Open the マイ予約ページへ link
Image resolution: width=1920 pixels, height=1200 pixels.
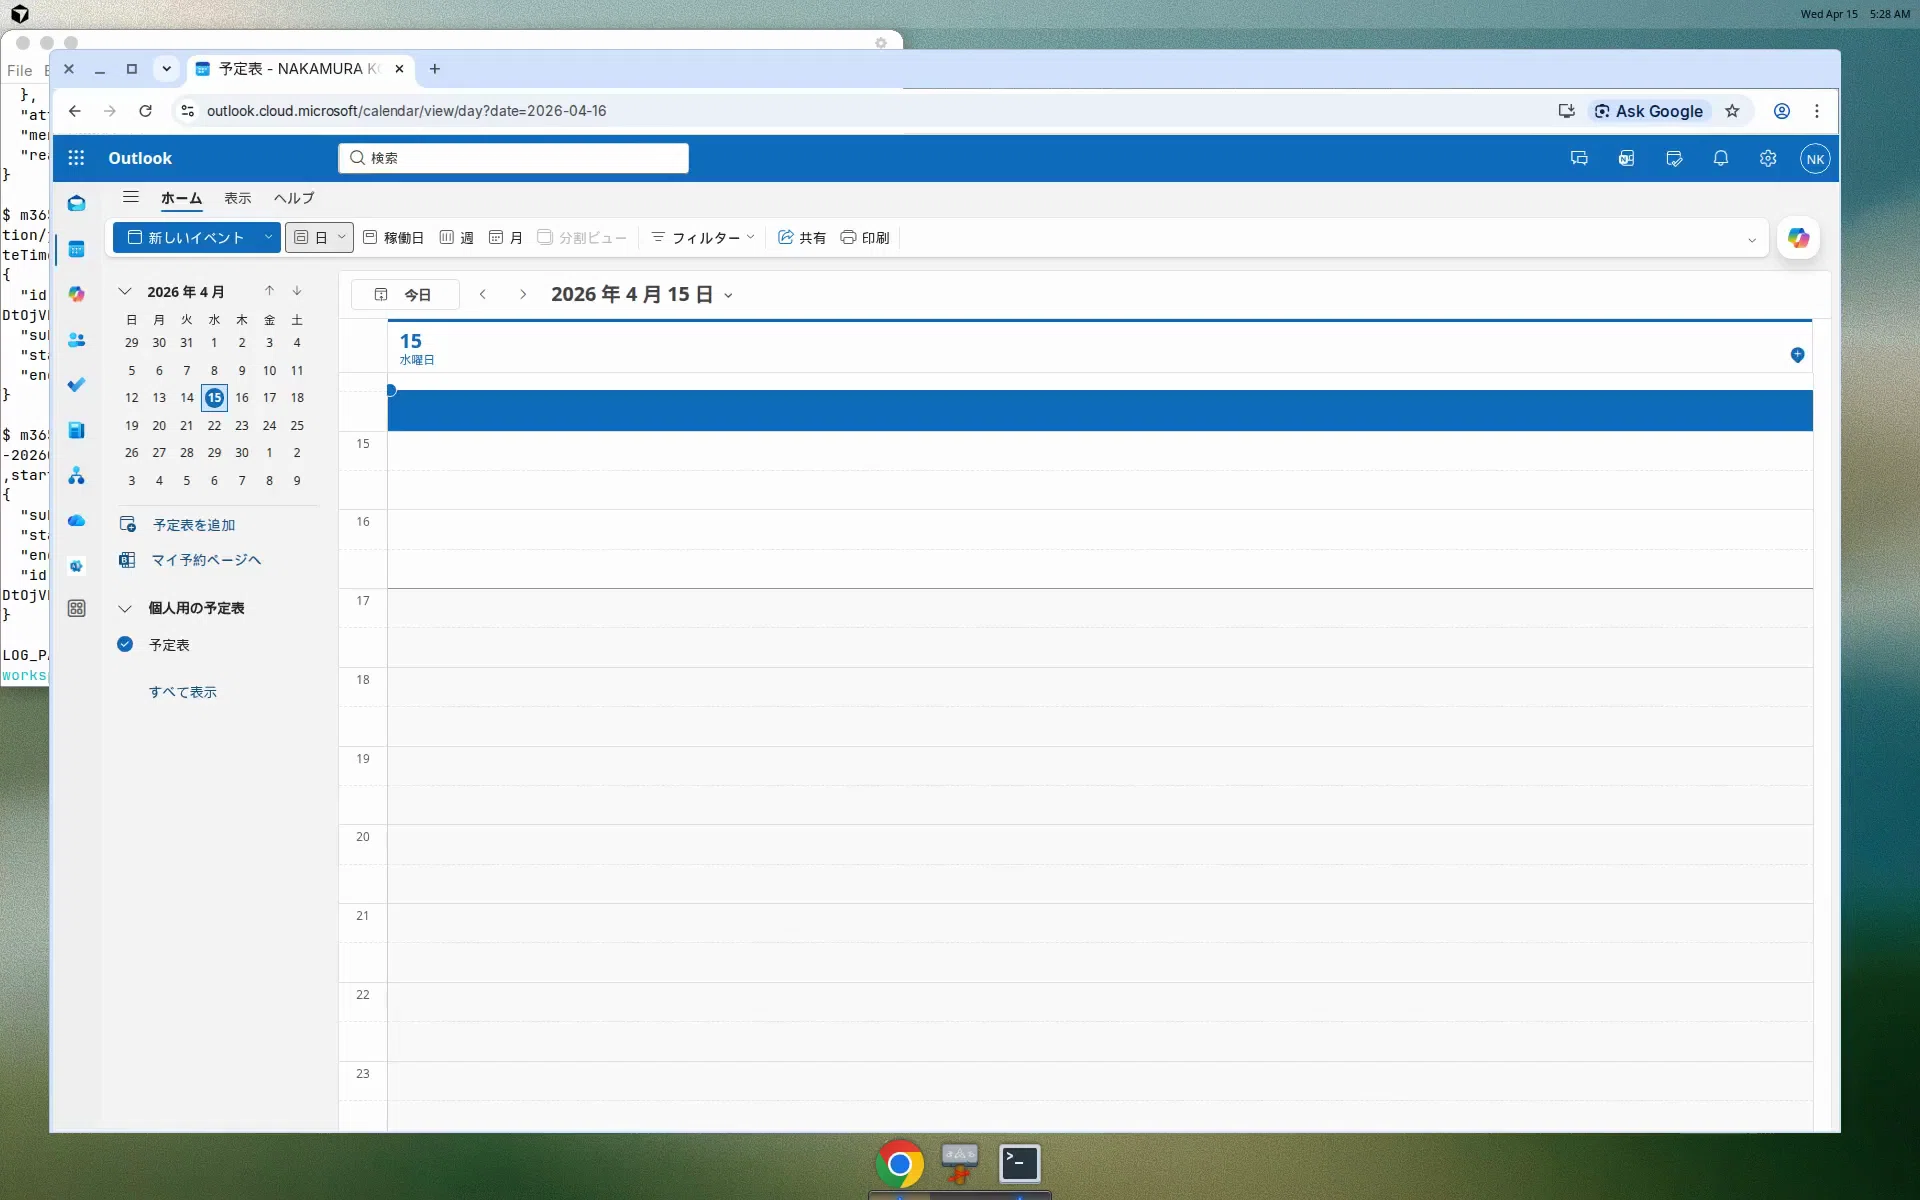pyautogui.click(x=206, y=560)
